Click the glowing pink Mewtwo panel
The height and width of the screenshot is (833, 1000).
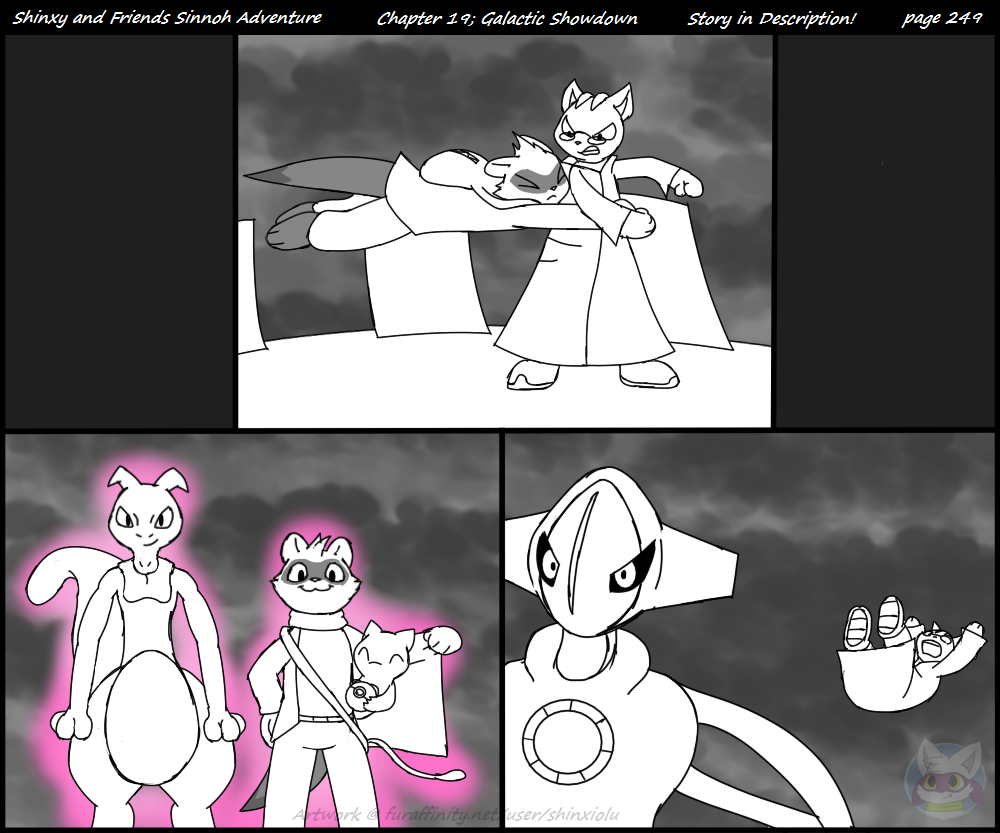(252, 631)
